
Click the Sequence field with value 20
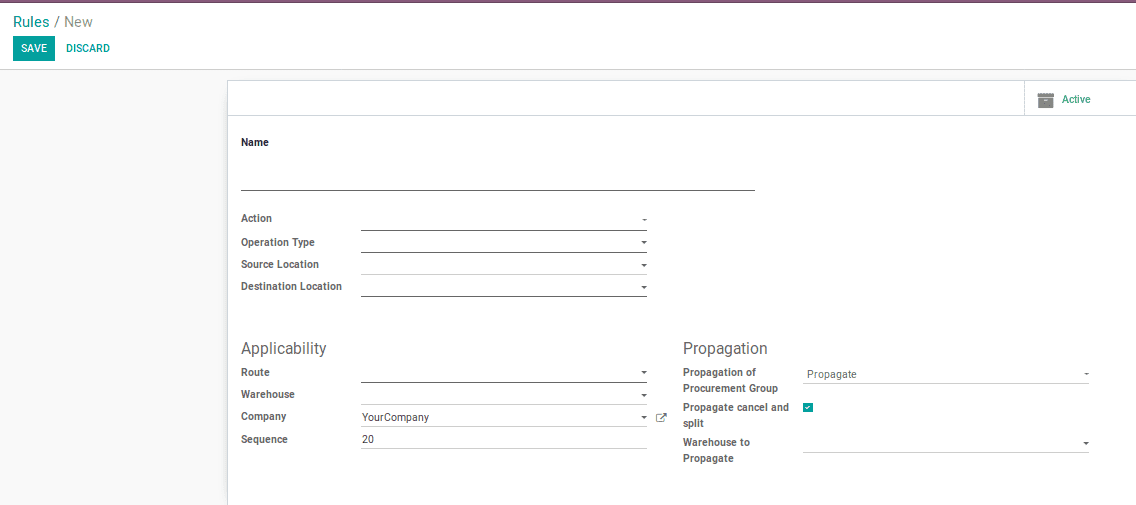point(504,439)
